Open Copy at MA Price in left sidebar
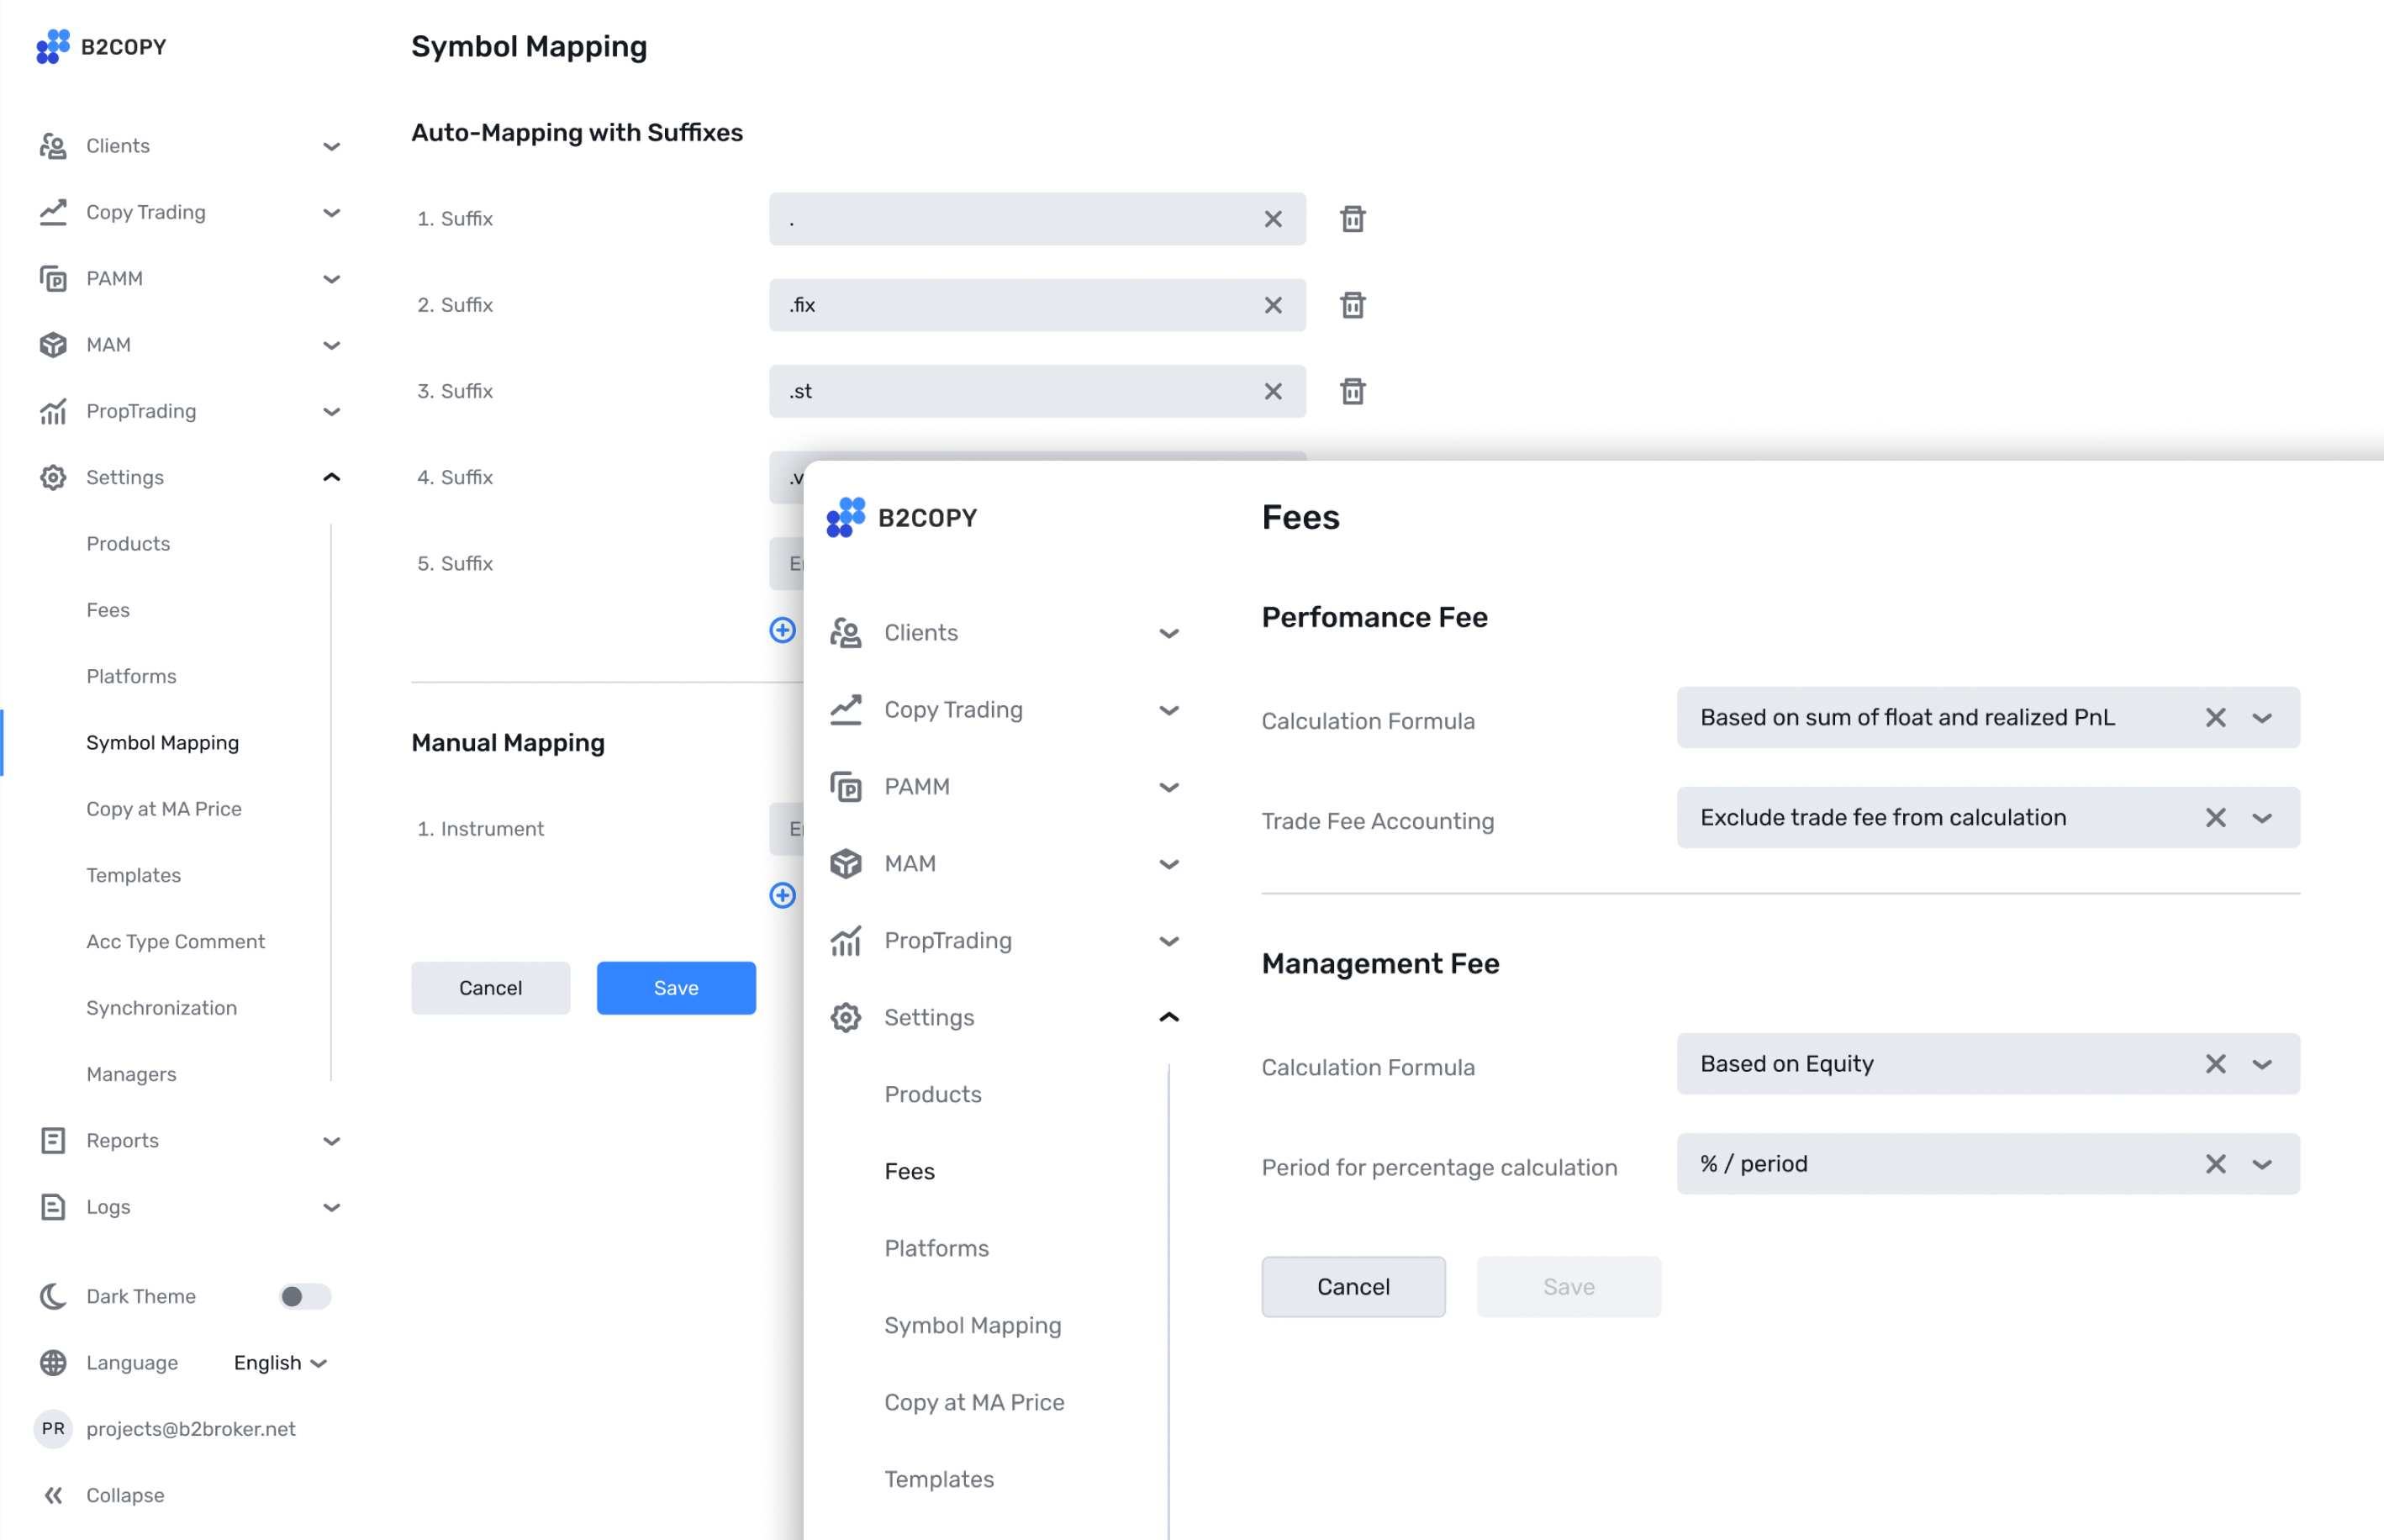This screenshot has width=2384, height=1540. tap(164, 808)
